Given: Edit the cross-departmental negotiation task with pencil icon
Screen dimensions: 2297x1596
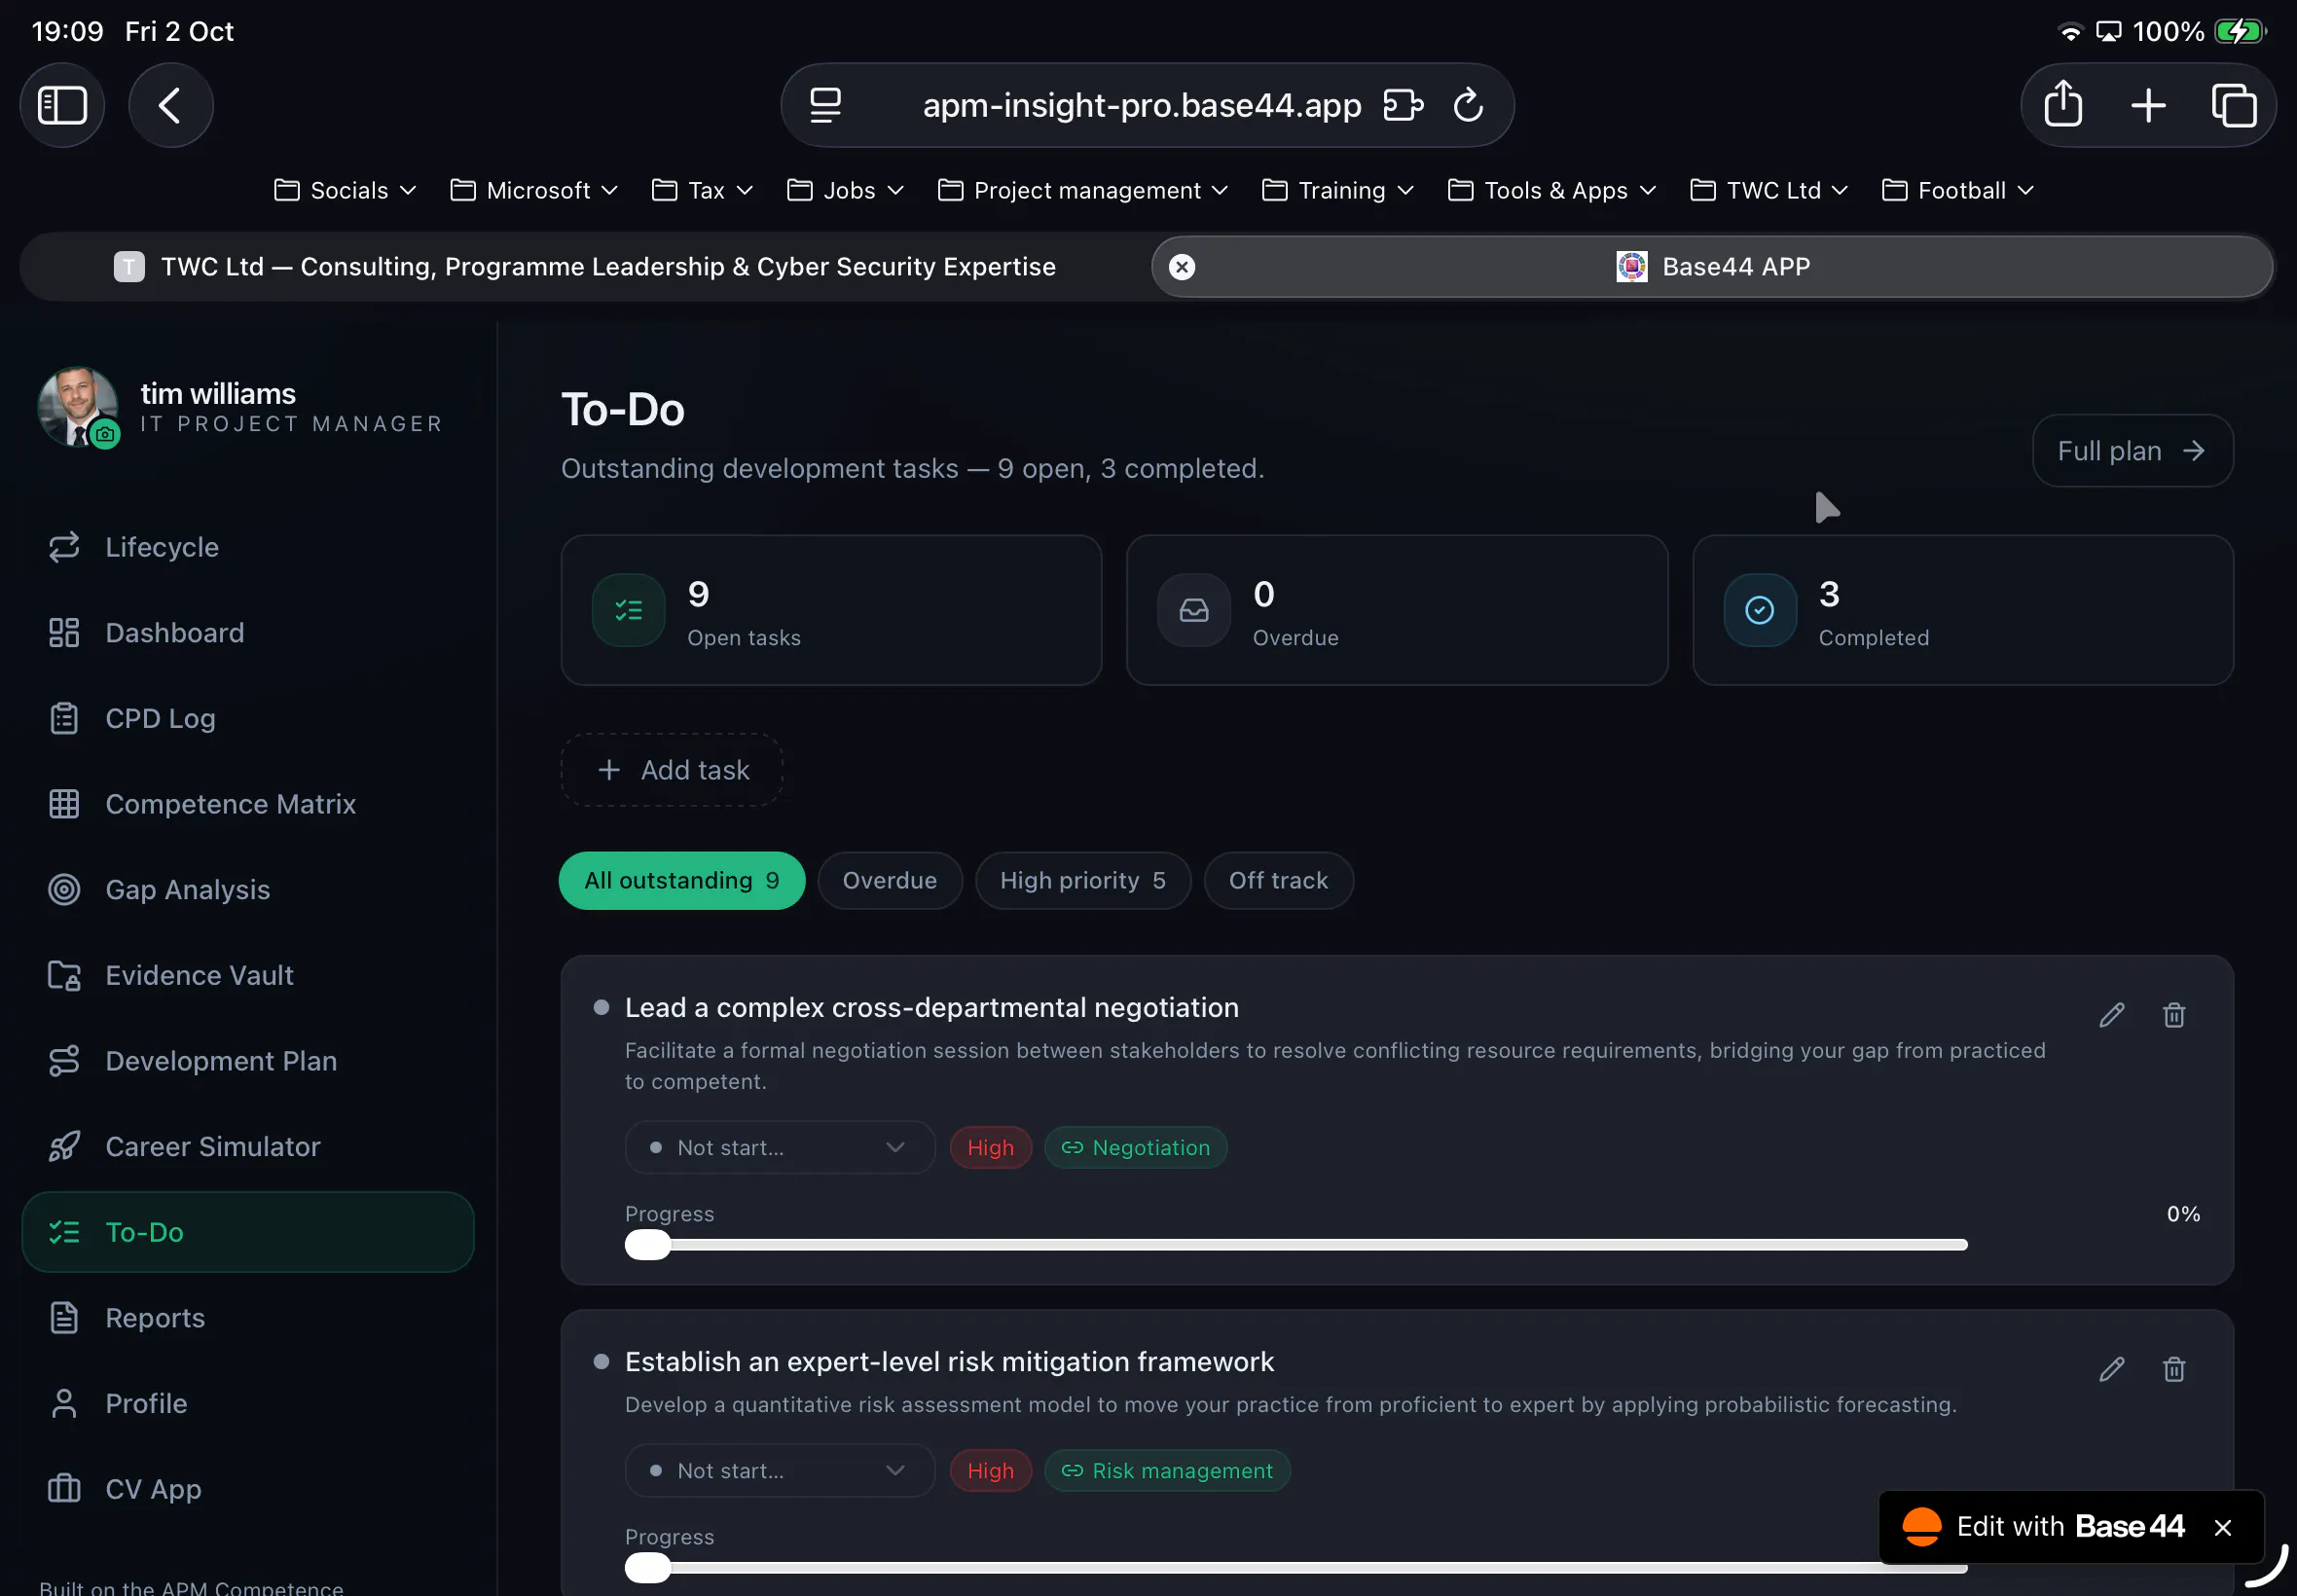Looking at the screenshot, I should [x=2111, y=1015].
